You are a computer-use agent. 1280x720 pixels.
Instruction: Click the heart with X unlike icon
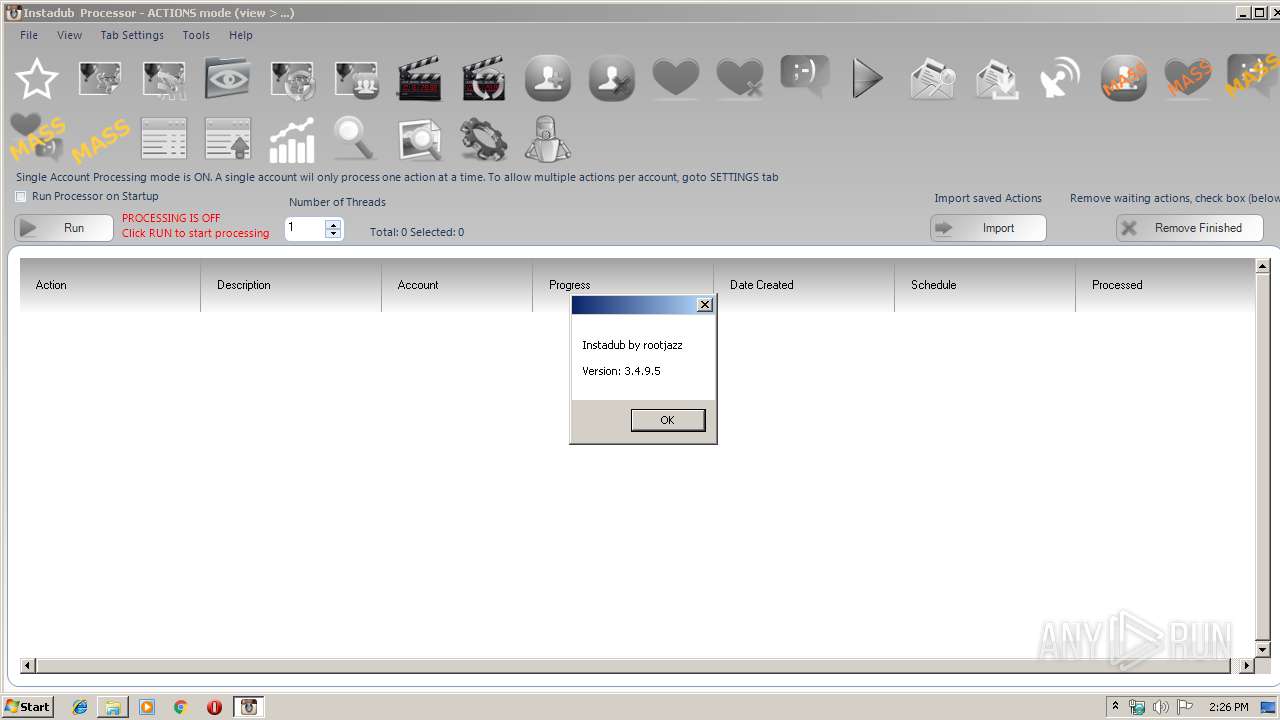[x=740, y=78]
